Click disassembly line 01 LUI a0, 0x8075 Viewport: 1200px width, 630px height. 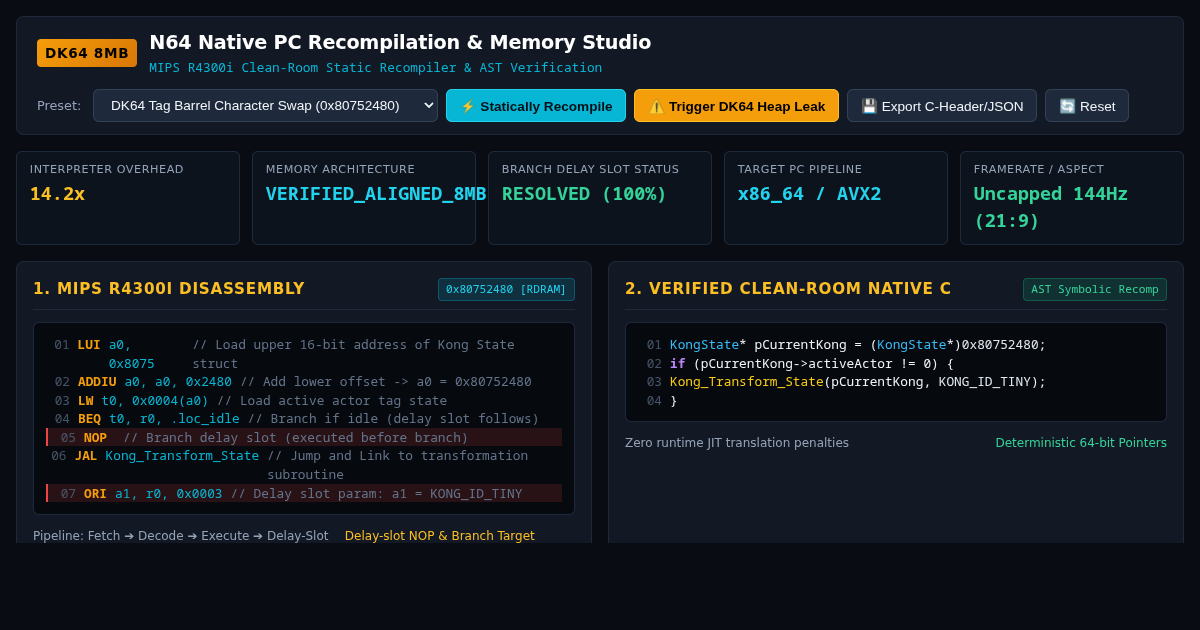(304, 354)
